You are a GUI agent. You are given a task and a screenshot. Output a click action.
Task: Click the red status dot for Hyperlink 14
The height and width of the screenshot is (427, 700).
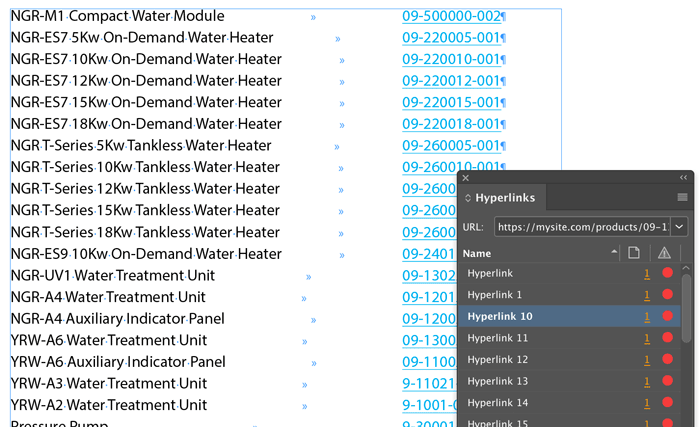click(667, 402)
